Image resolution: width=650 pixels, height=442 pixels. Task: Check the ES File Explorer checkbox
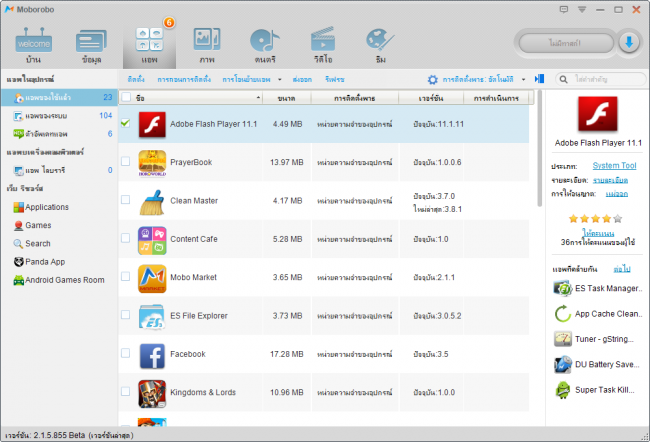126,315
